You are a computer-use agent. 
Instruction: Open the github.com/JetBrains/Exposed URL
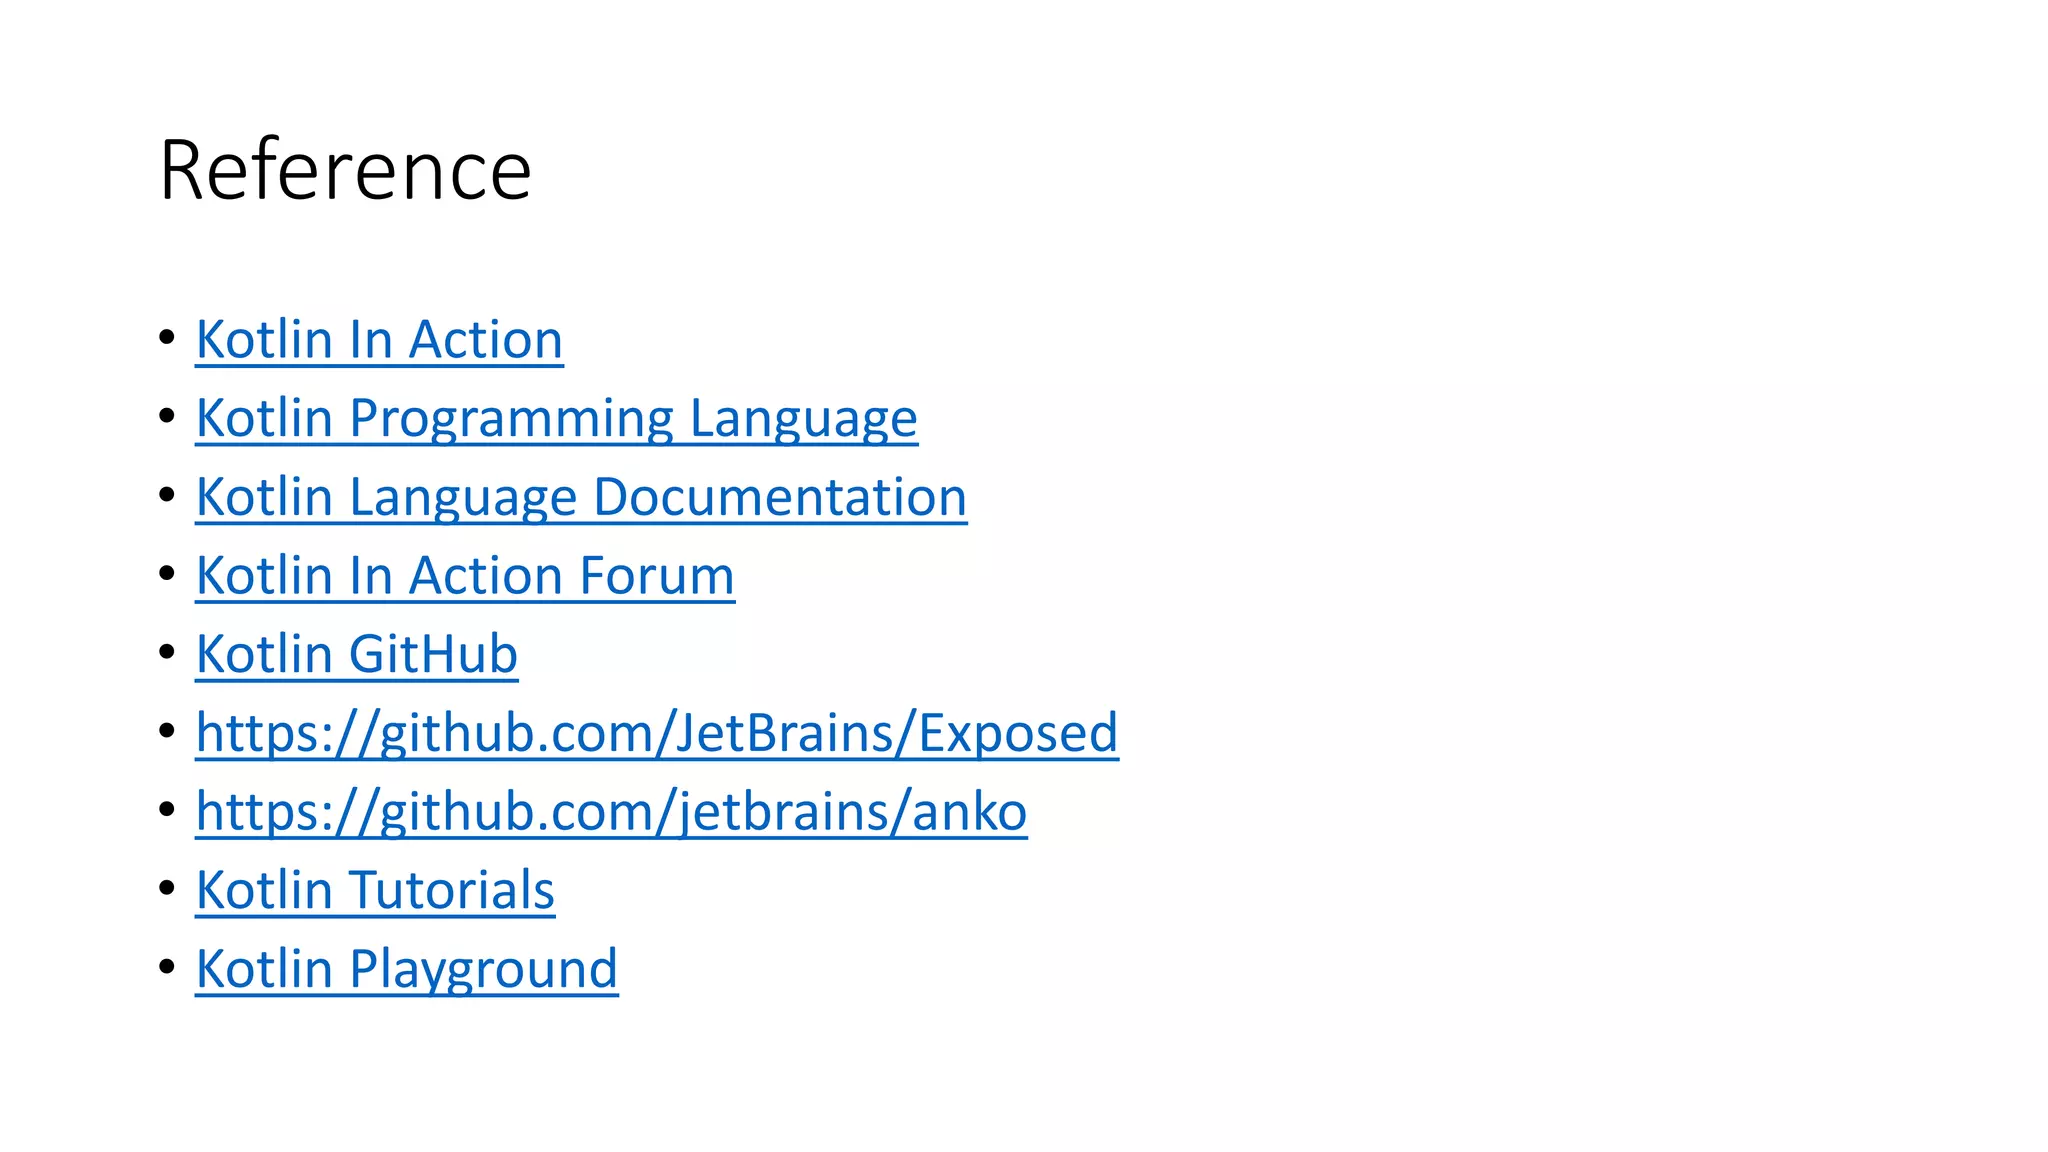(657, 734)
